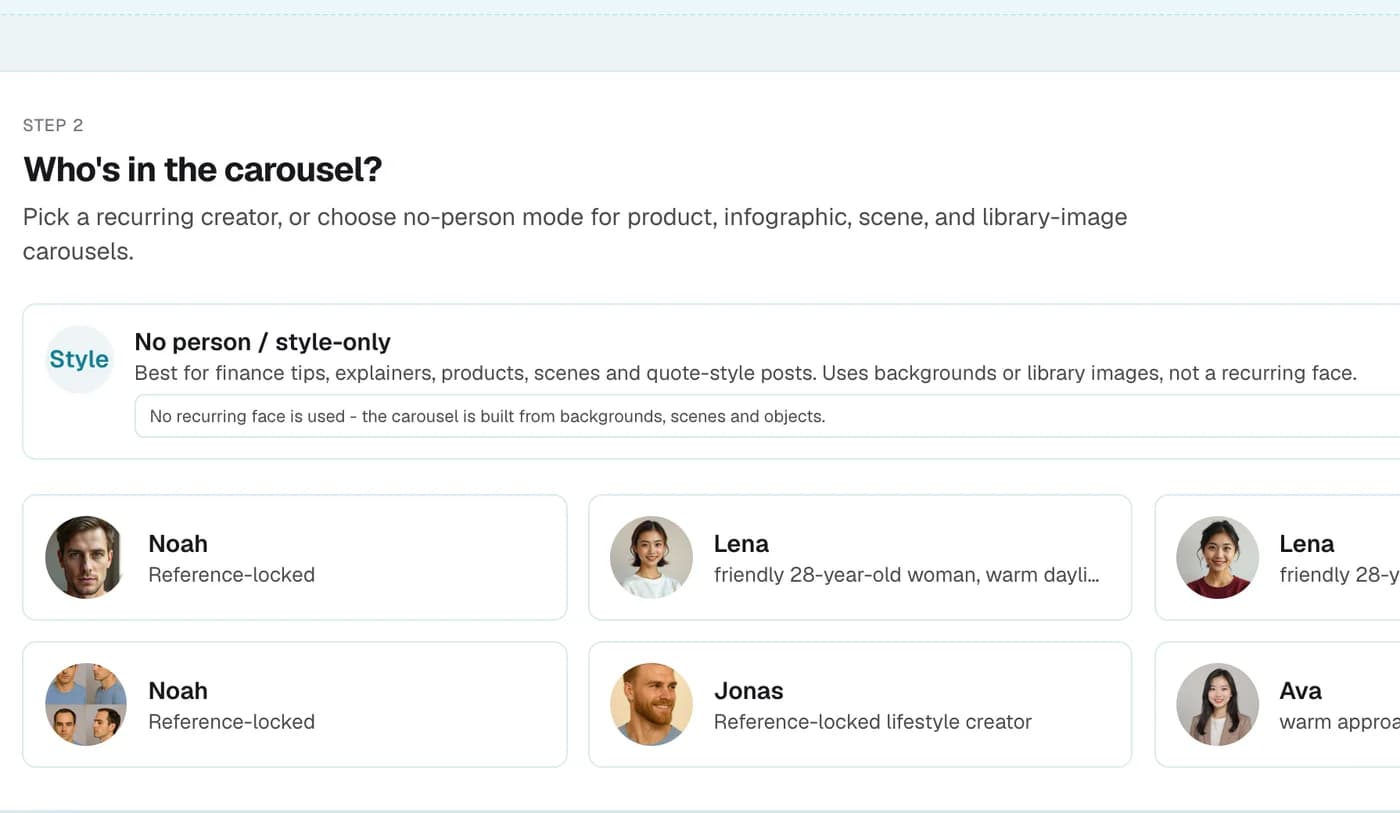Pick the Ava creator name
Viewport: 1400px width, 813px height.
coord(1300,691)
